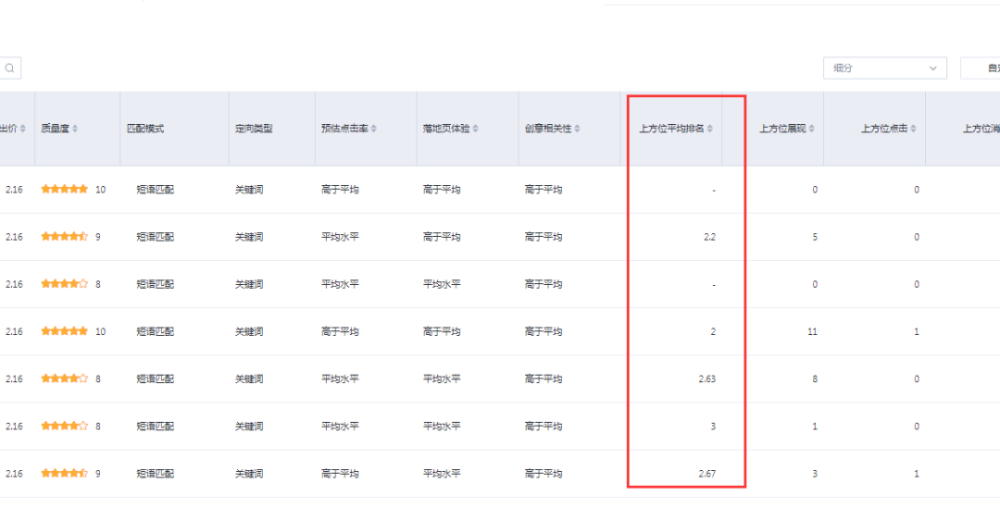Screen dimensions: 1000x508
Task: Click the partially visible button right of 细分
Action: pyautogui.click(x=982, y=68)
